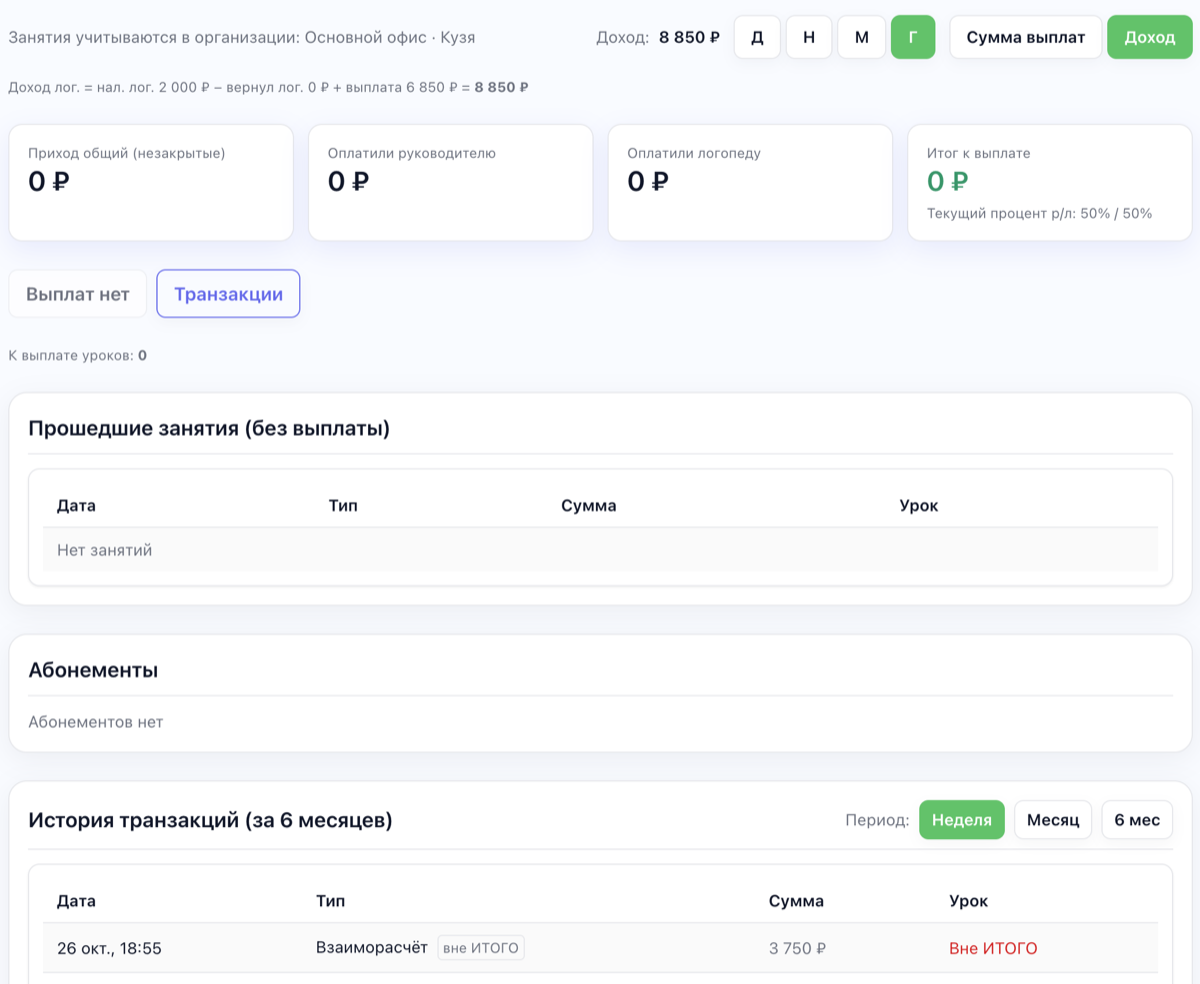Click the Приход общий (незакрытые) card

151,182
